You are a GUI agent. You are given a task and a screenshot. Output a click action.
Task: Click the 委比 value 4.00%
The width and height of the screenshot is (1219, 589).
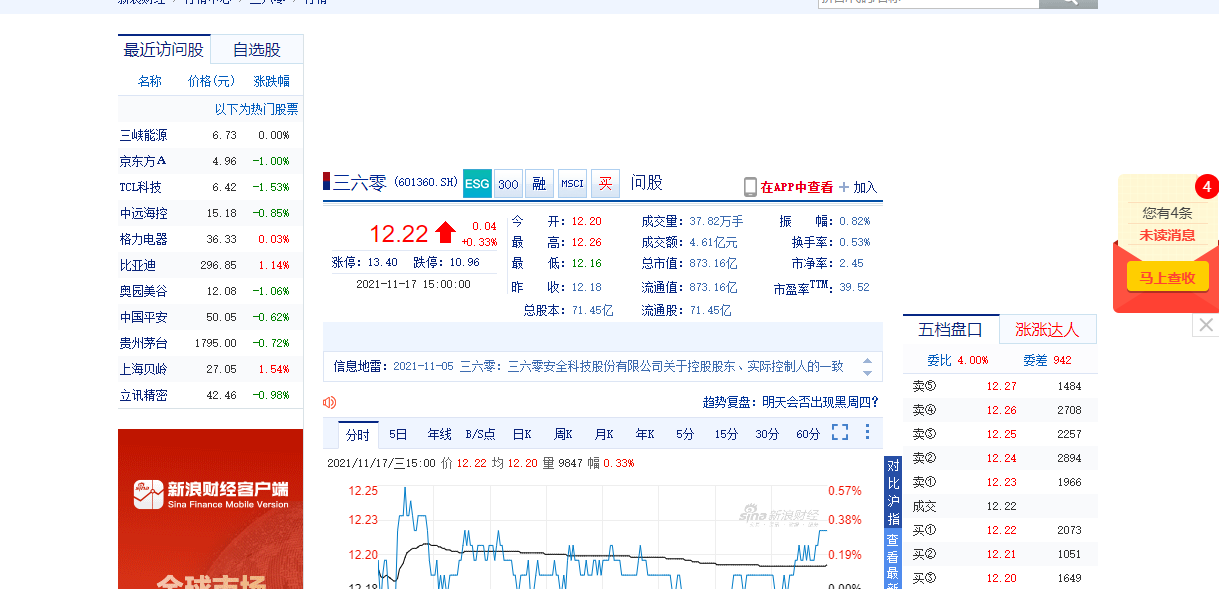[972, 360]
